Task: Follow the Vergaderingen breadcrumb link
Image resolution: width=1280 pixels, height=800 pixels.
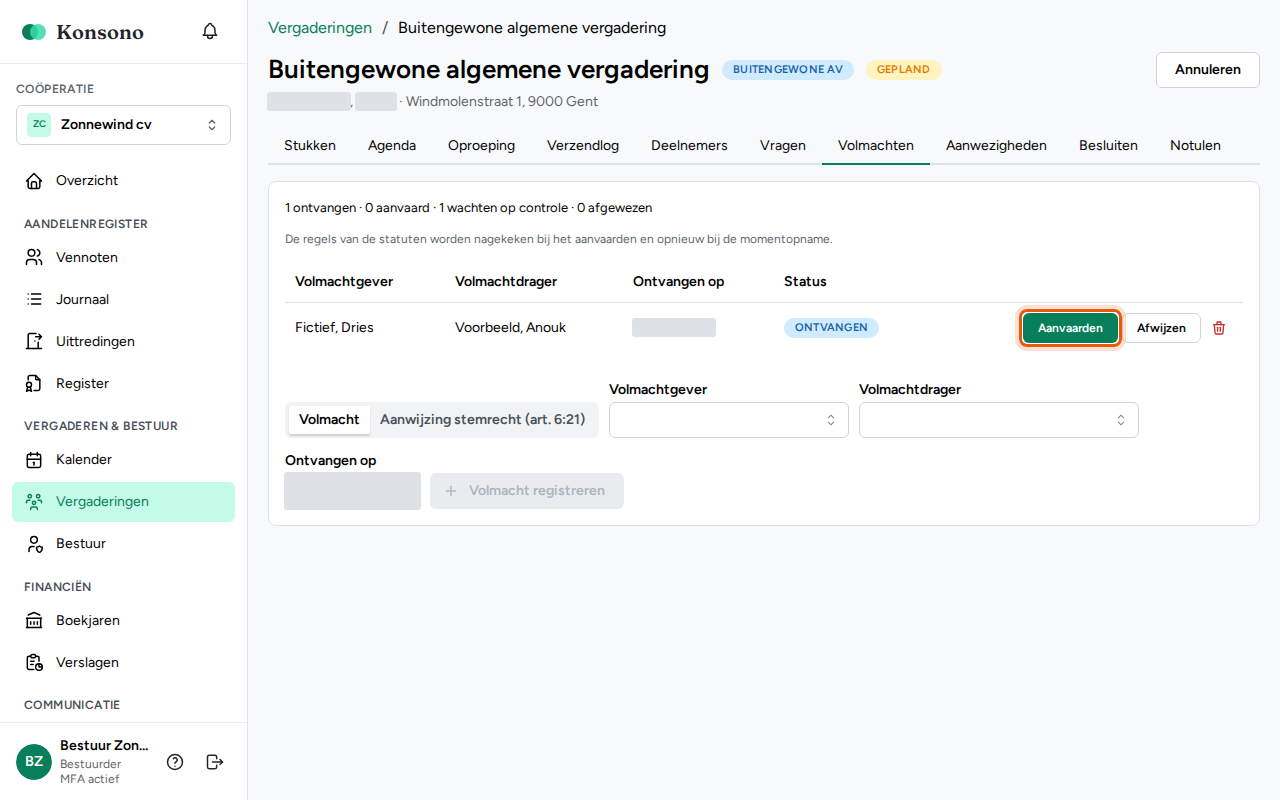Action: click(320, 28)
